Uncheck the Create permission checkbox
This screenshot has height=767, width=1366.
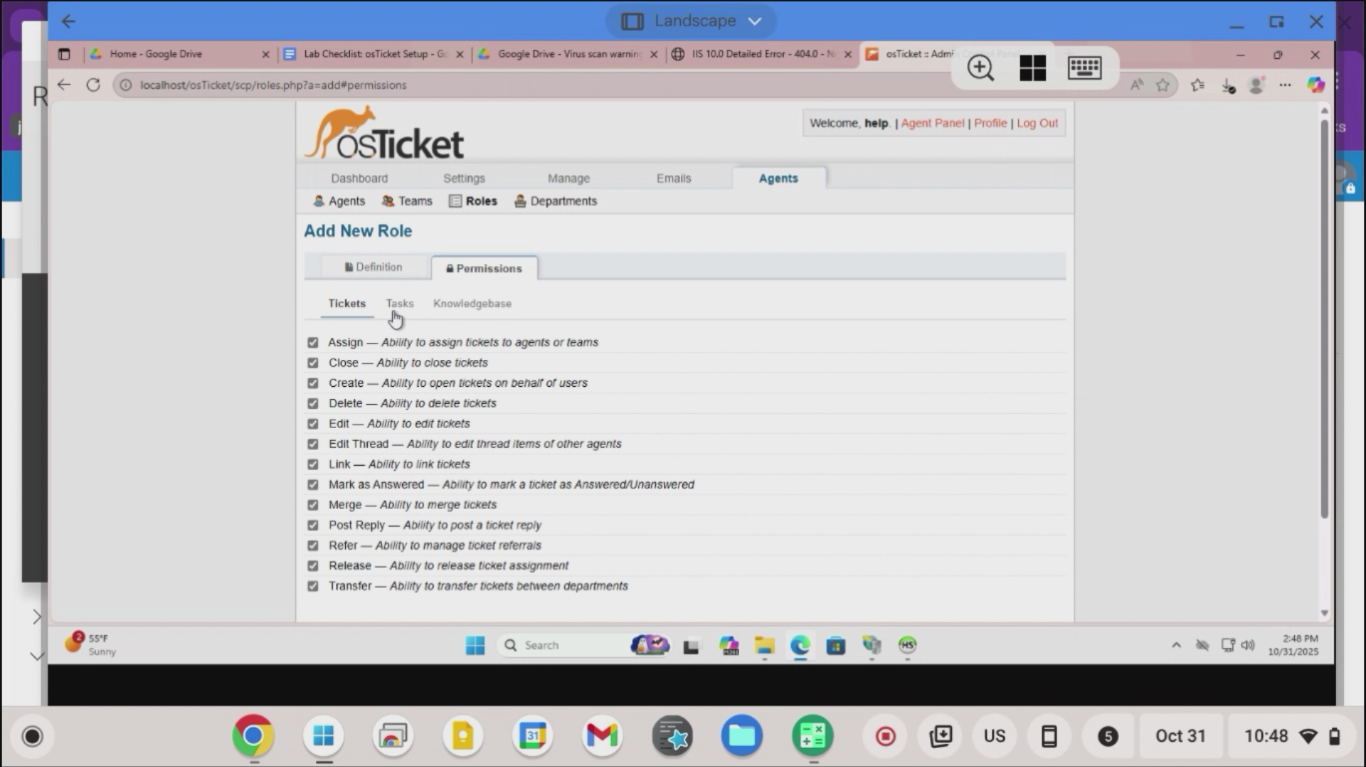(313, 383)
